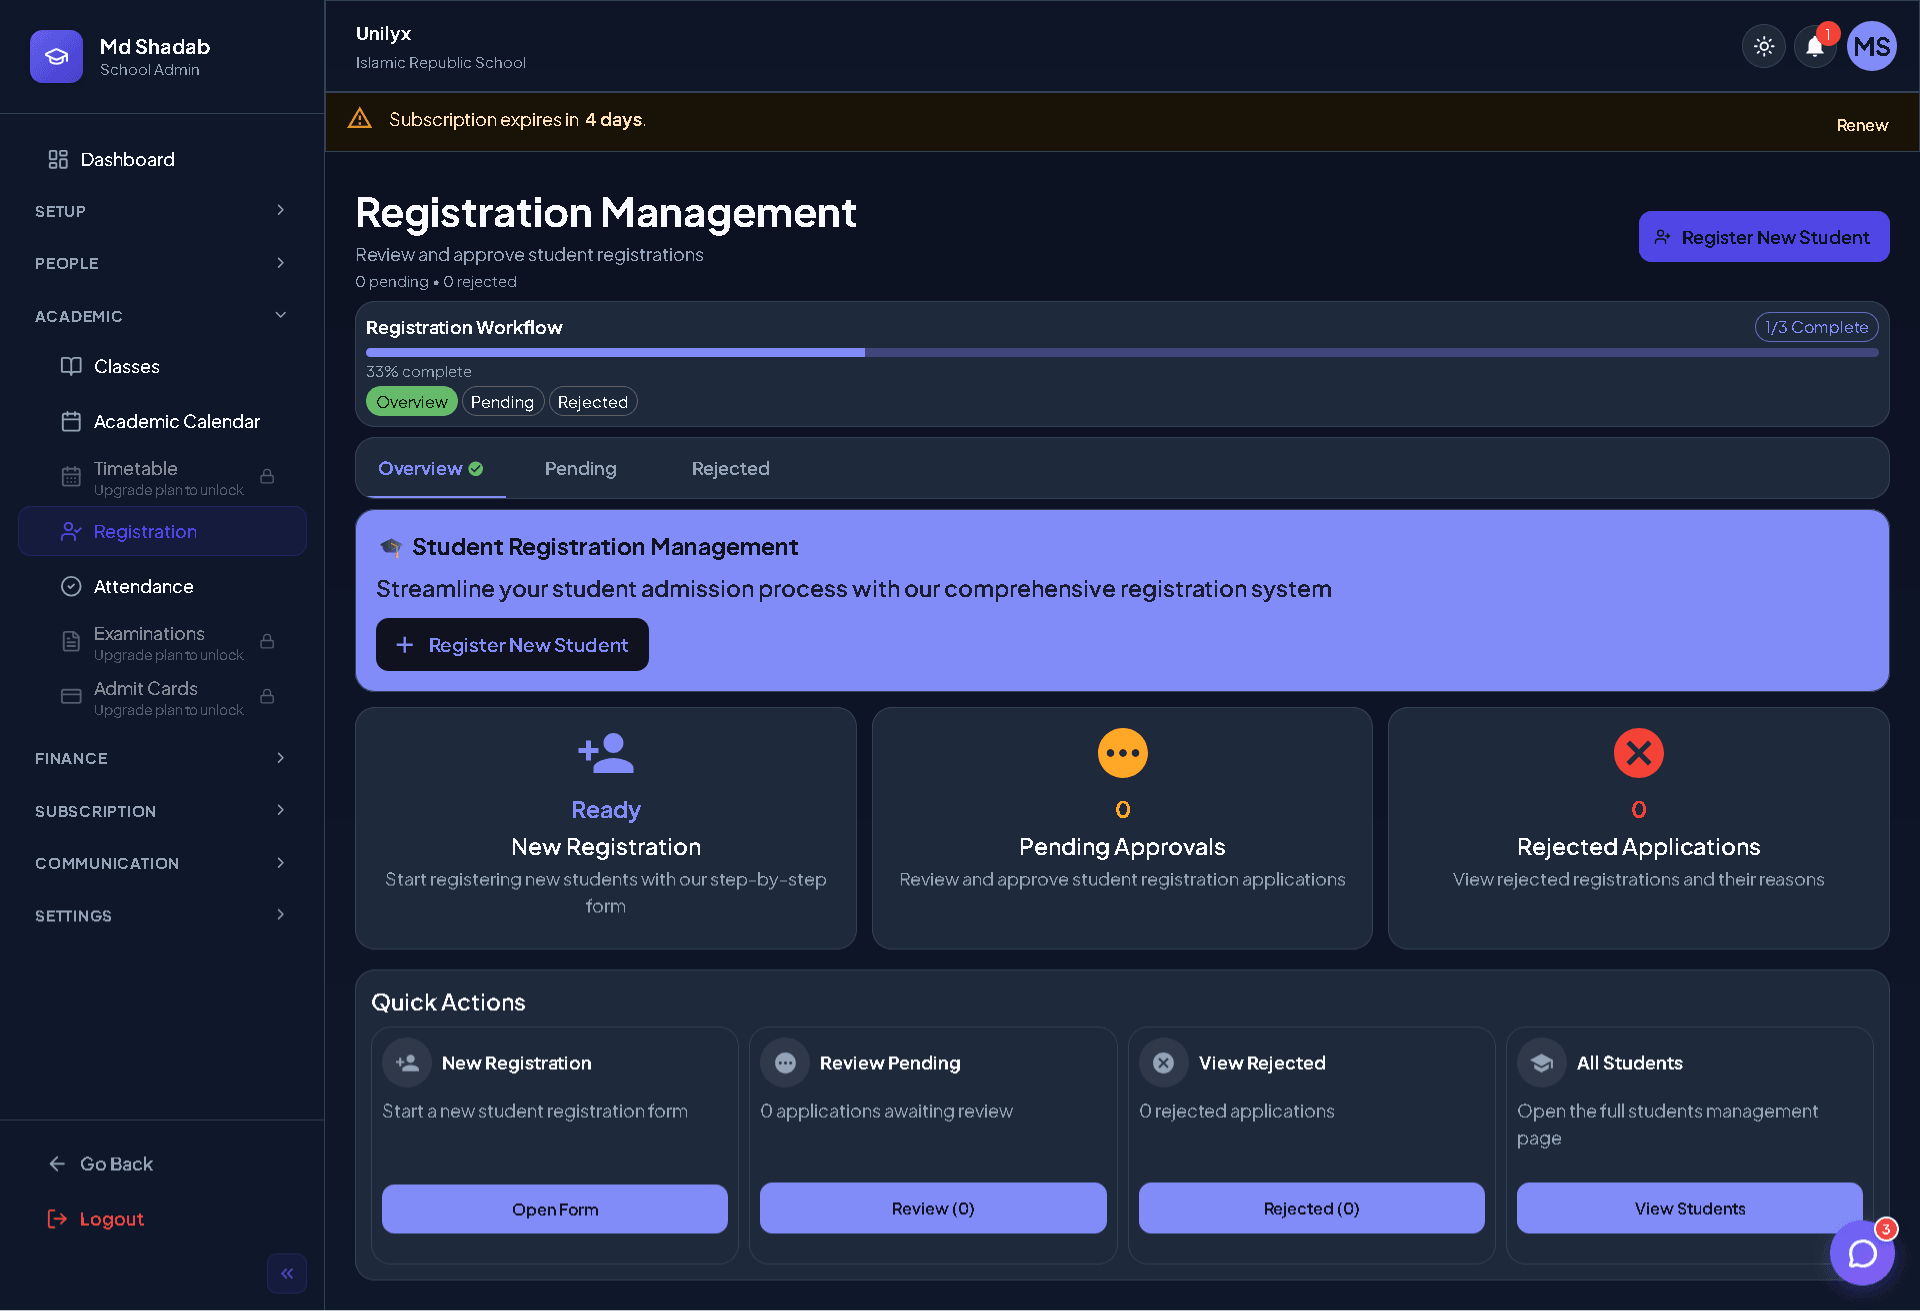Click Logout in the sidebar
This screenshot has width=1920, height=1311.
coord(96,1219)
